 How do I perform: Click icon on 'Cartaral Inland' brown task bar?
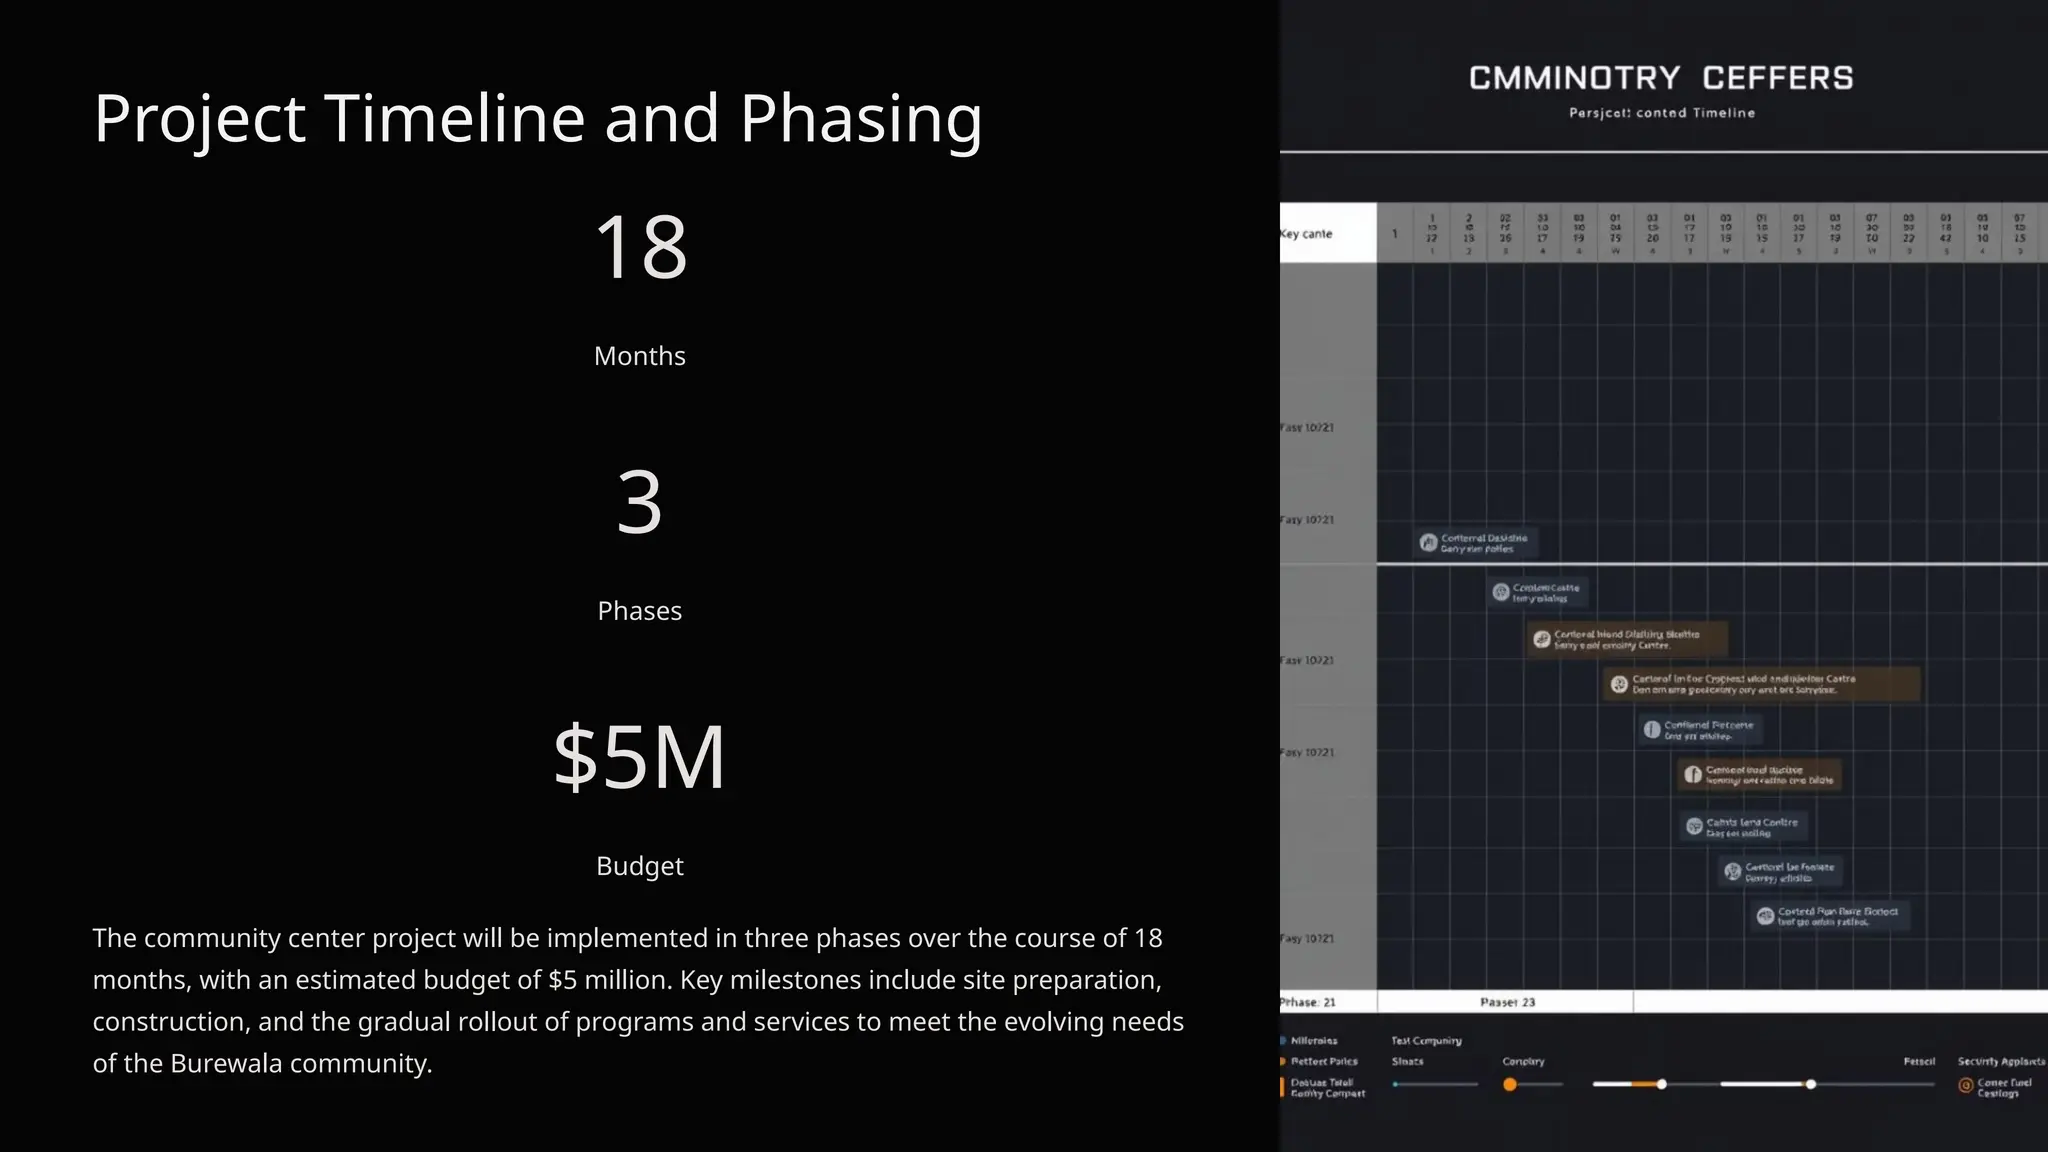click(x=1542, y=639)
